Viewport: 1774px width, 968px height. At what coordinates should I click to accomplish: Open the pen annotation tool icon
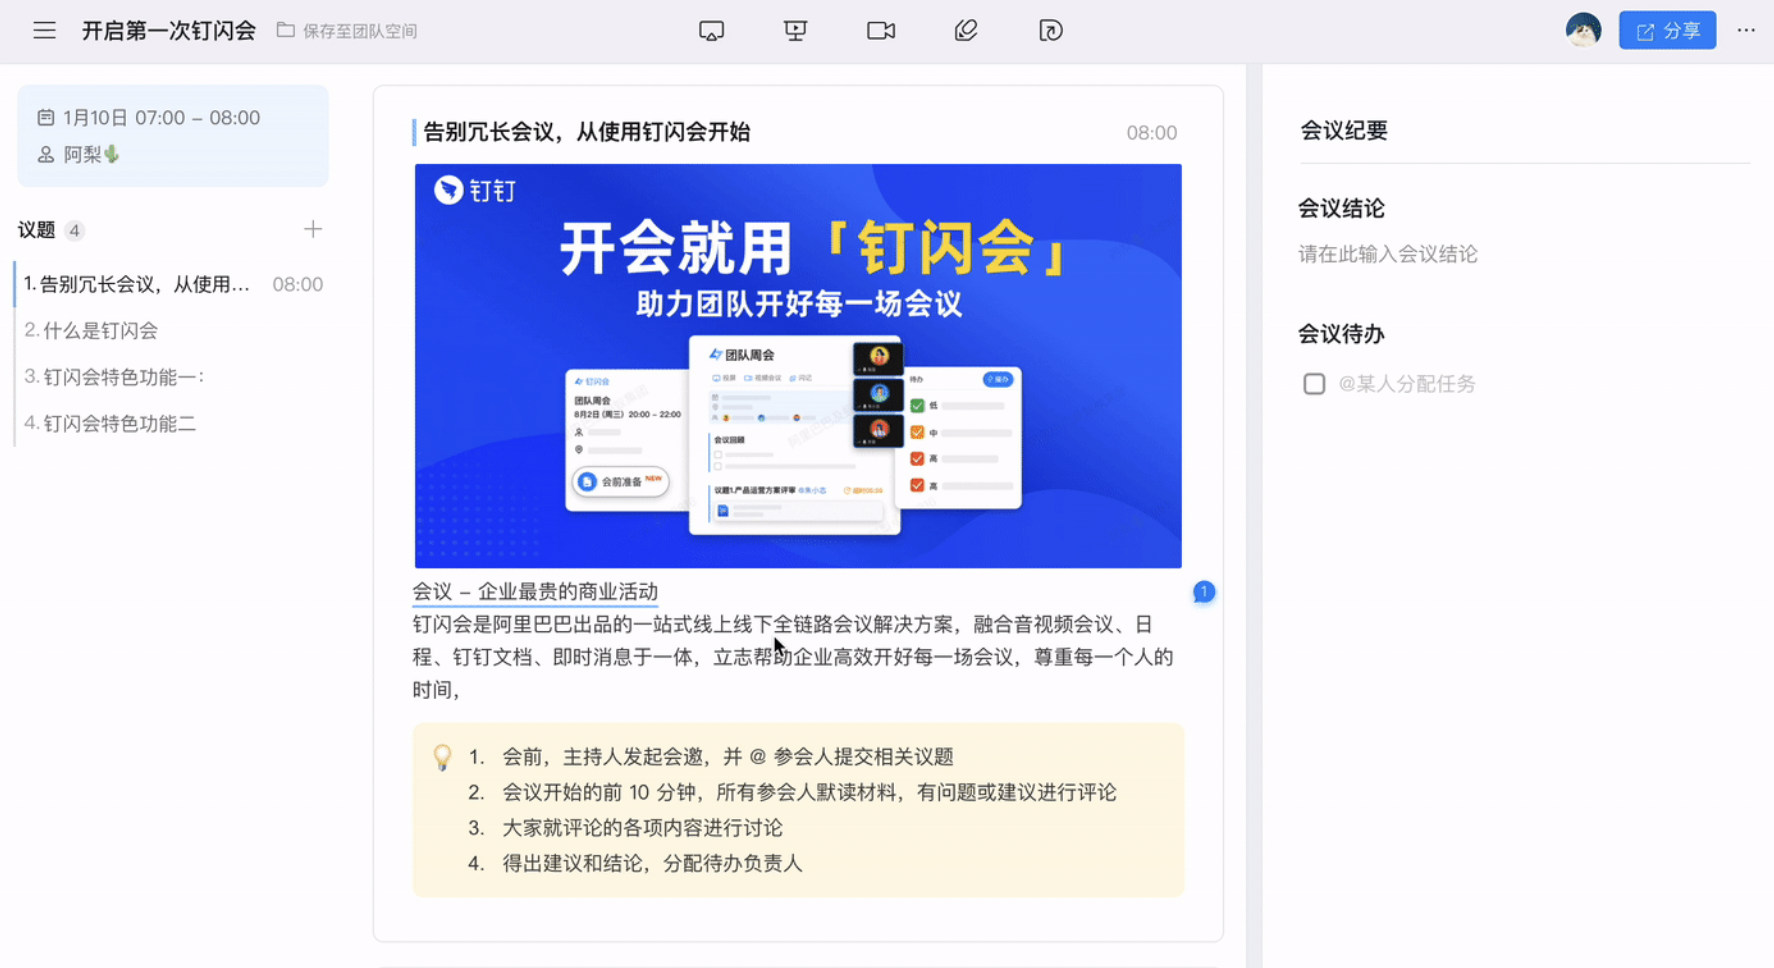coord(966,31)
